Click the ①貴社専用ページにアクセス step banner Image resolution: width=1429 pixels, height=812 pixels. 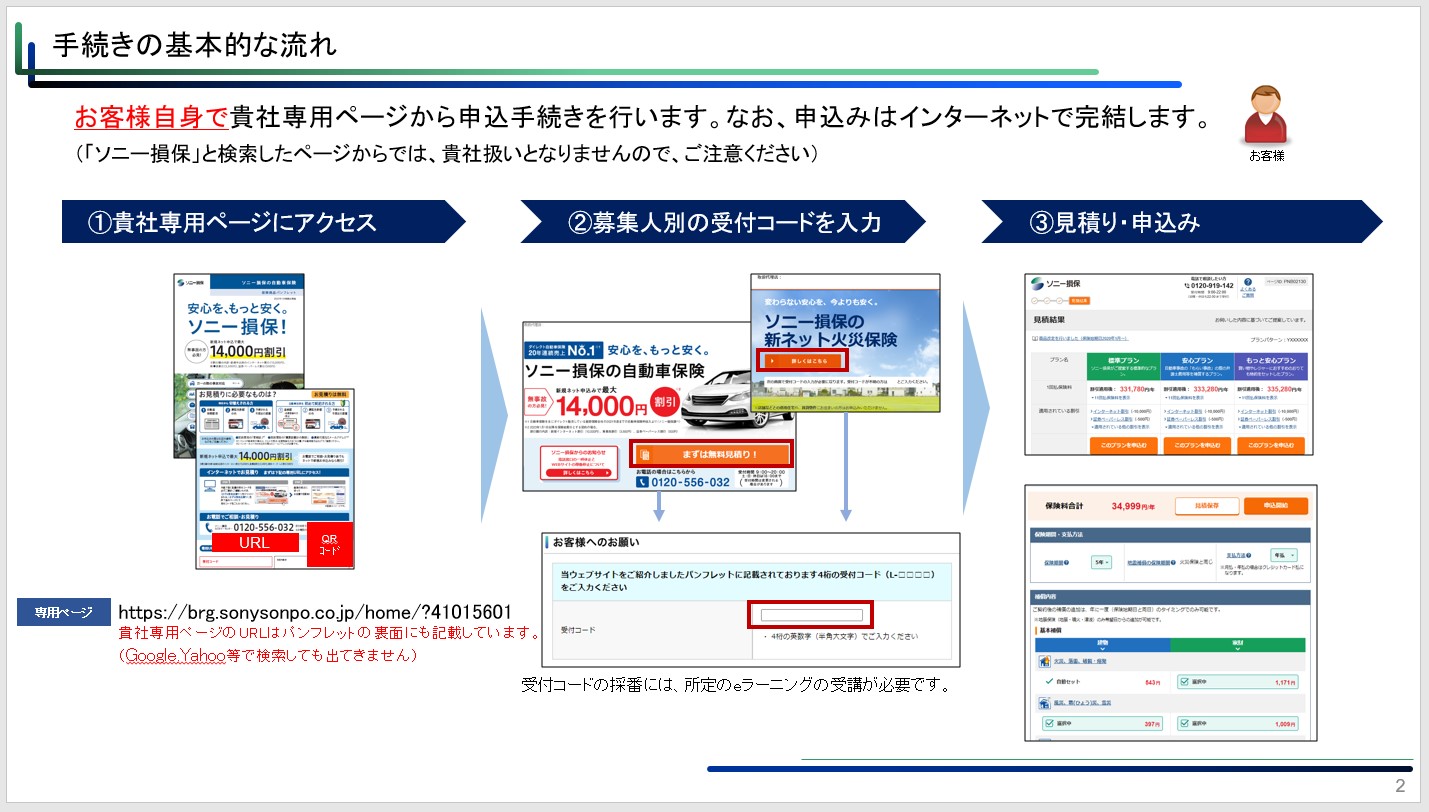point(264,222)
